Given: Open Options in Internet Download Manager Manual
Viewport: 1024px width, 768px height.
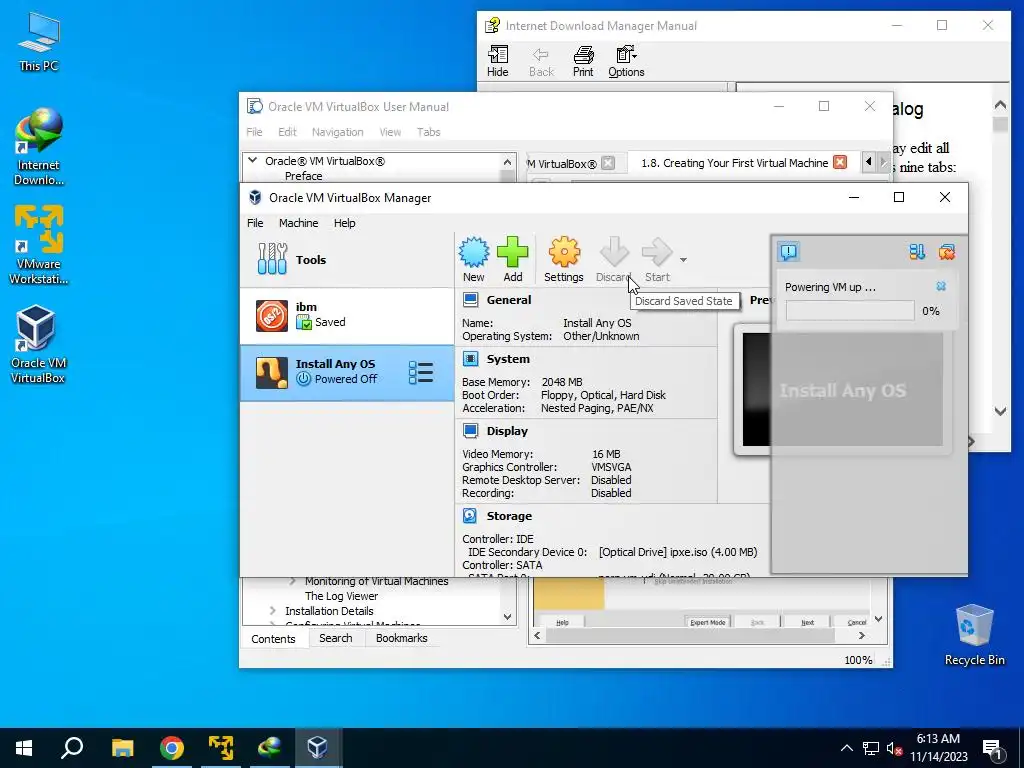Looking at the screenshot, I should point(626,62).
